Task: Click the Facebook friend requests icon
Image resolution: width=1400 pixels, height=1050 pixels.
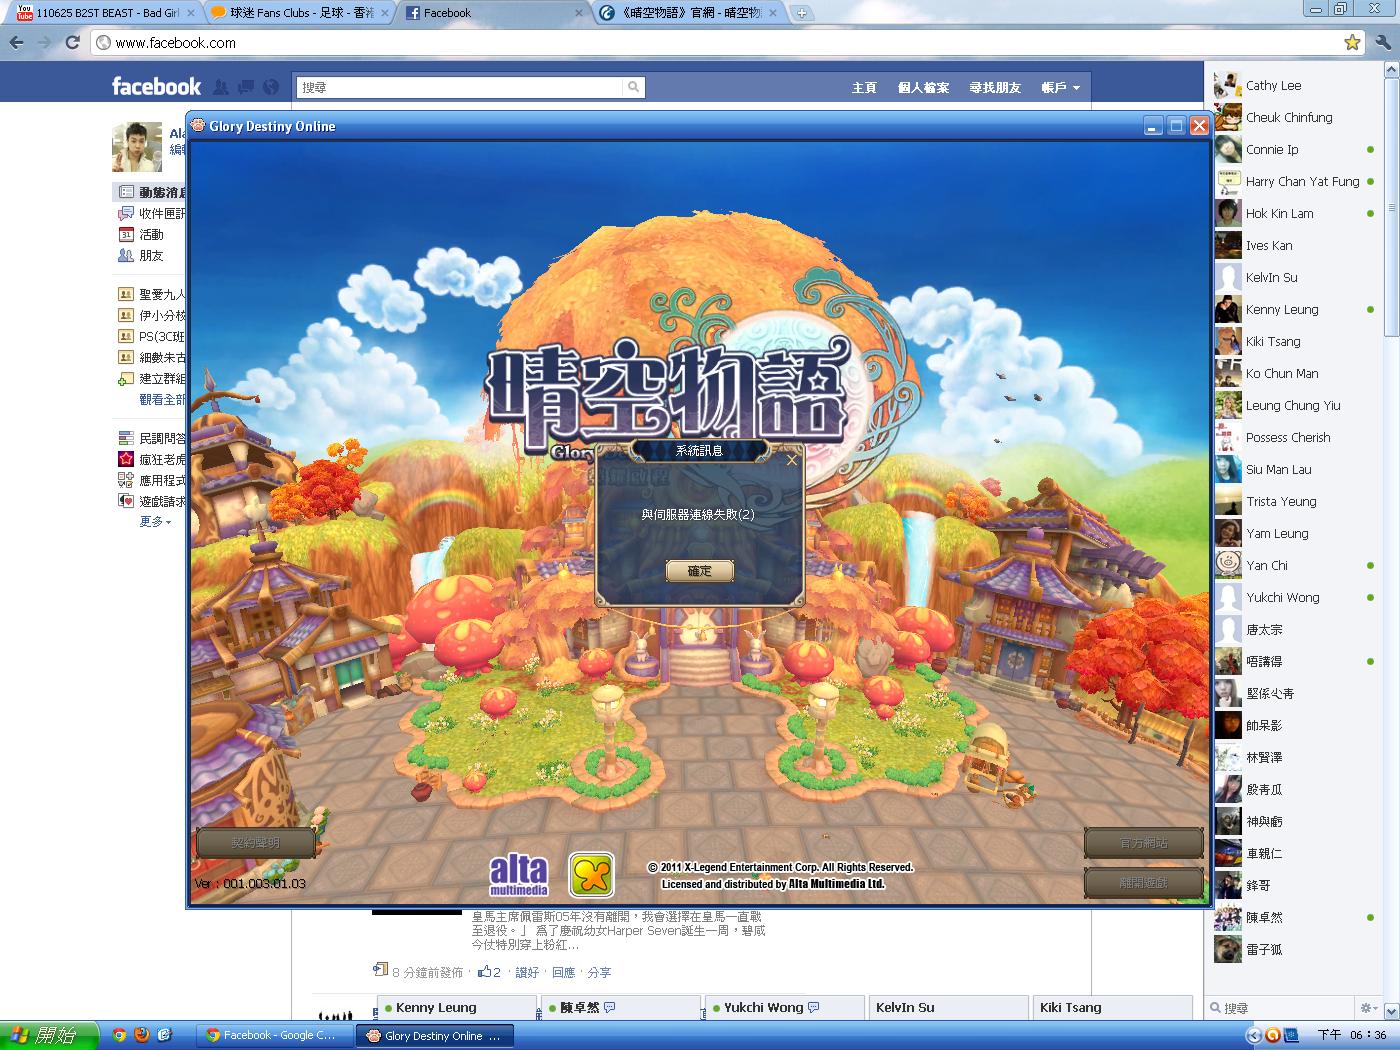Action: pyautogui.click(x=221, y=87)
